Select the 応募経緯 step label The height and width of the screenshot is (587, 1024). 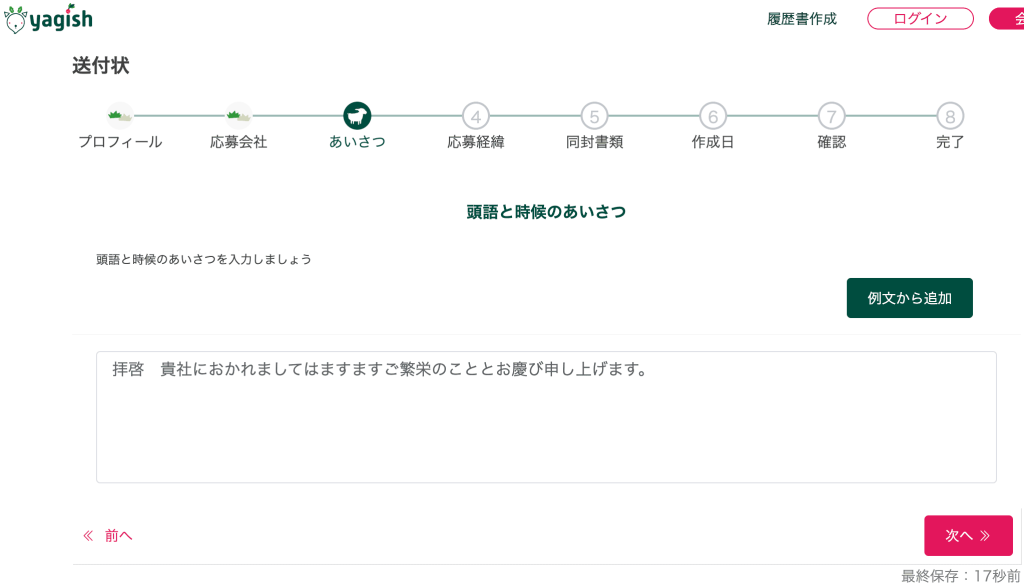(476, 142)
